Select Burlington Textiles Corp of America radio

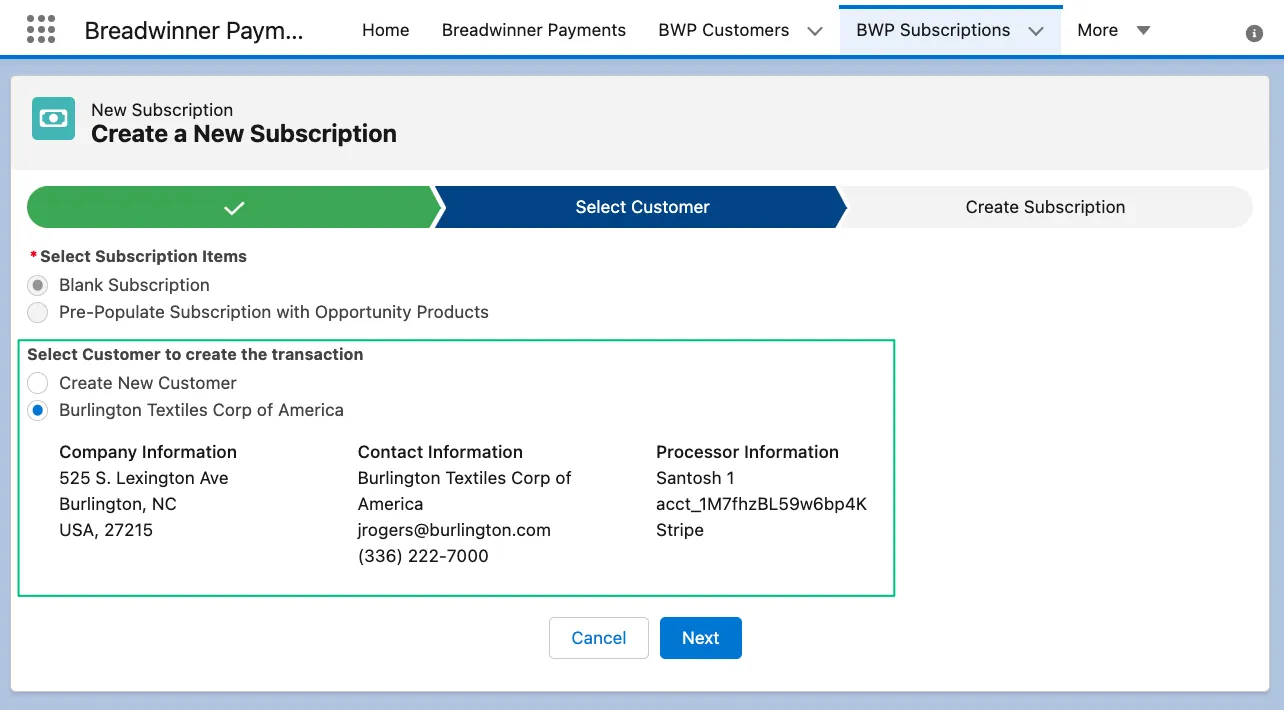pyautogui.click(x=38, y=410)
